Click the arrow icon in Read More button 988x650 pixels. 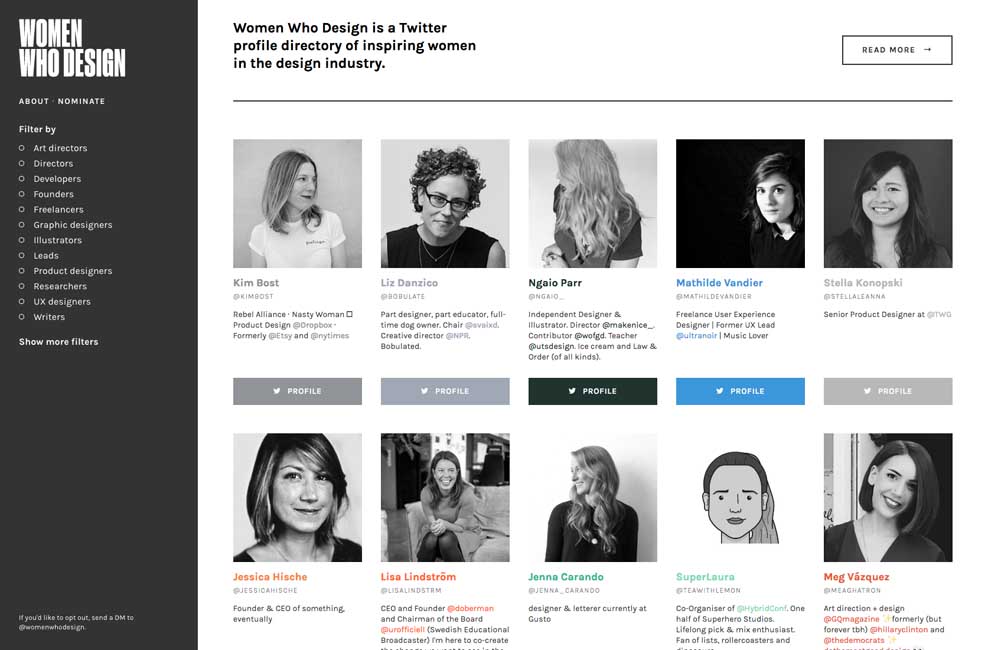point(928,50)
